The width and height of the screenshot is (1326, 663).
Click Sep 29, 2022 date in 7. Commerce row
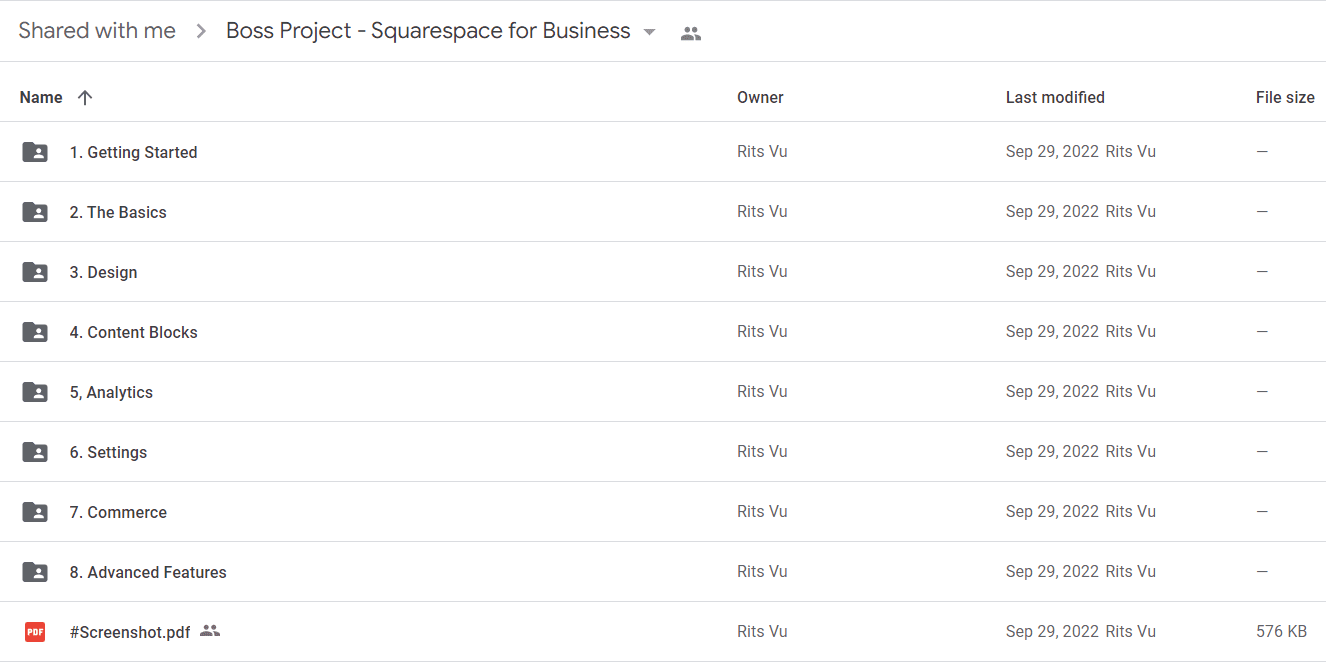point(1052,512)
